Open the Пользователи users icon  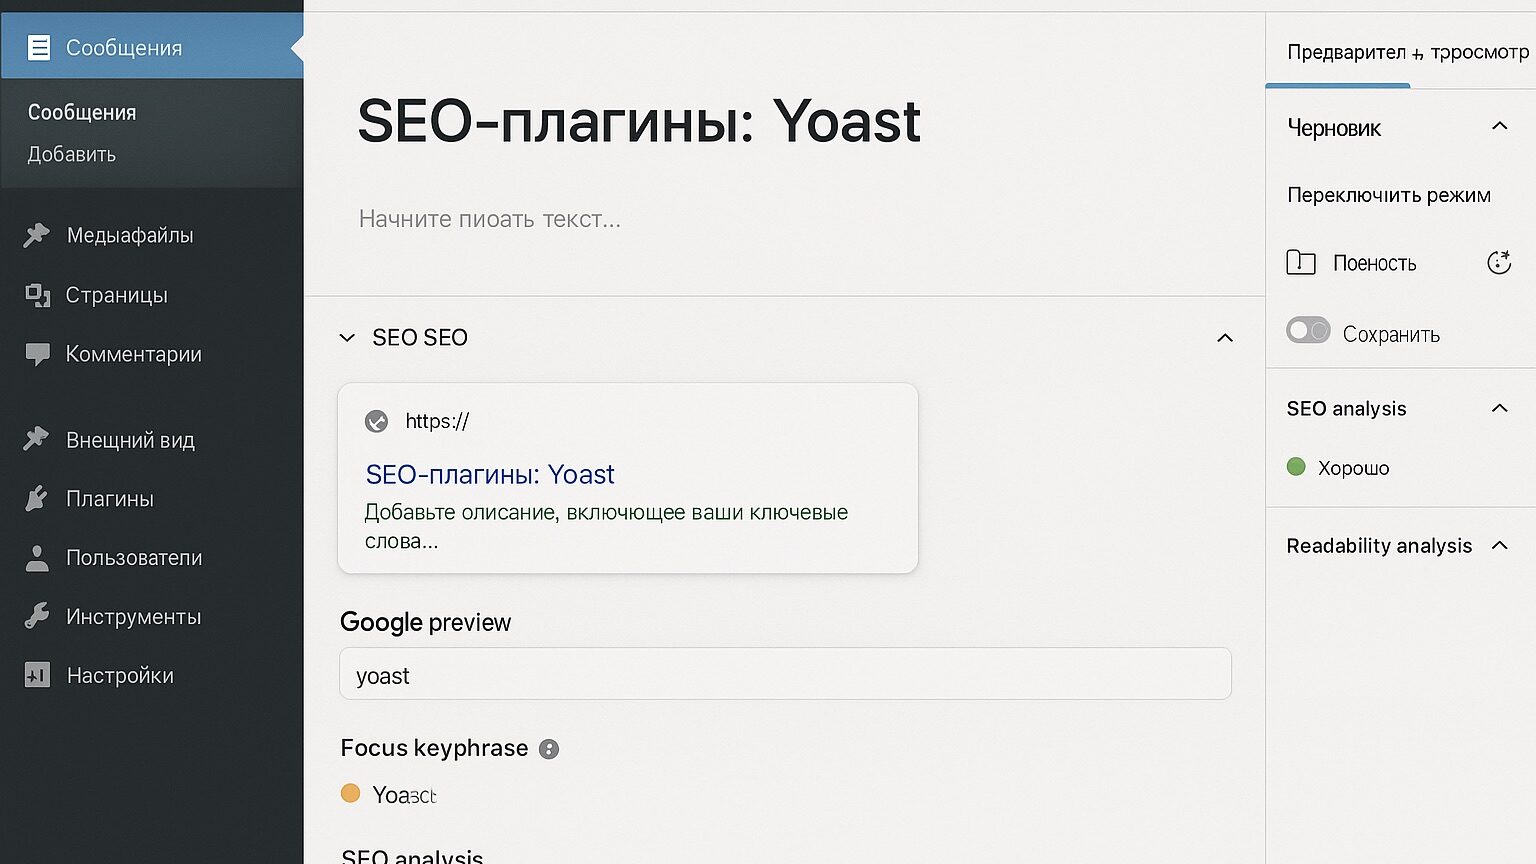point(36,557)
